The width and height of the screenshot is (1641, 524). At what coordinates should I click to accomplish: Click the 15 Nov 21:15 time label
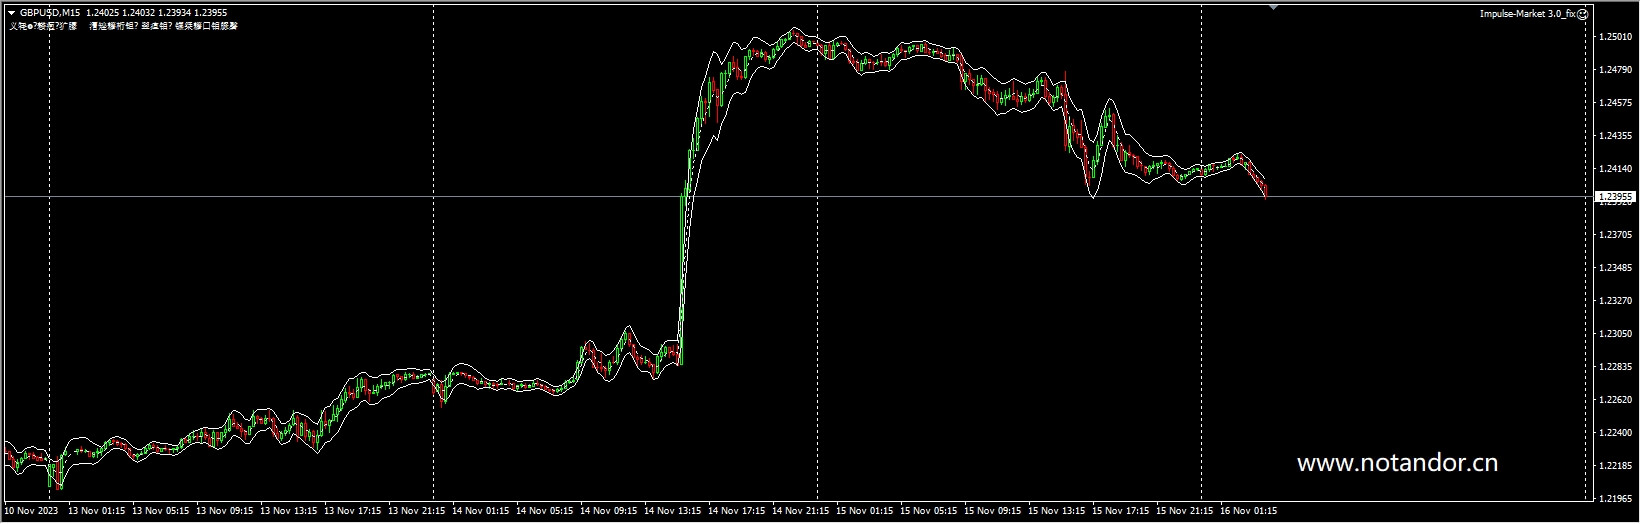1184,511
